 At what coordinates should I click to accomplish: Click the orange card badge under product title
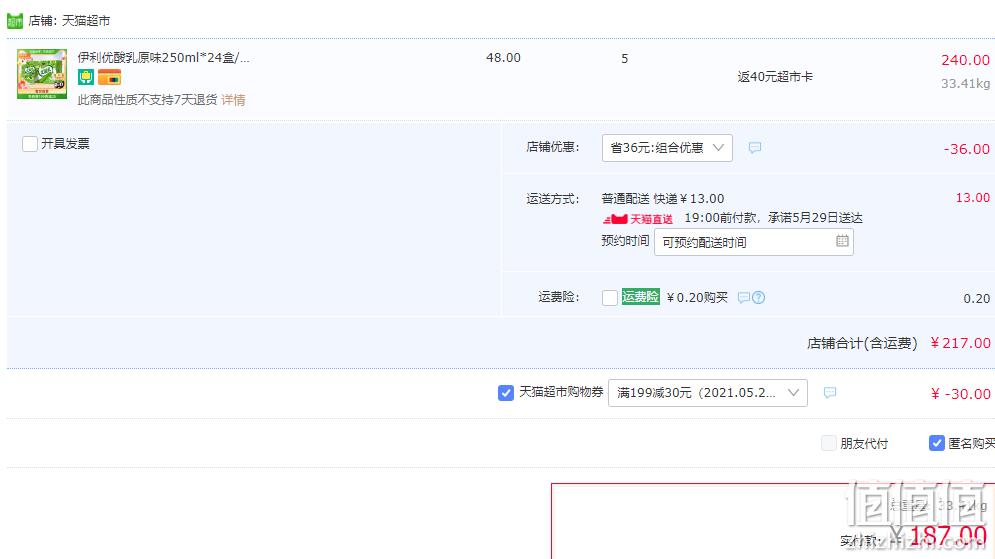pyautogui.click(x=109, y=77)
